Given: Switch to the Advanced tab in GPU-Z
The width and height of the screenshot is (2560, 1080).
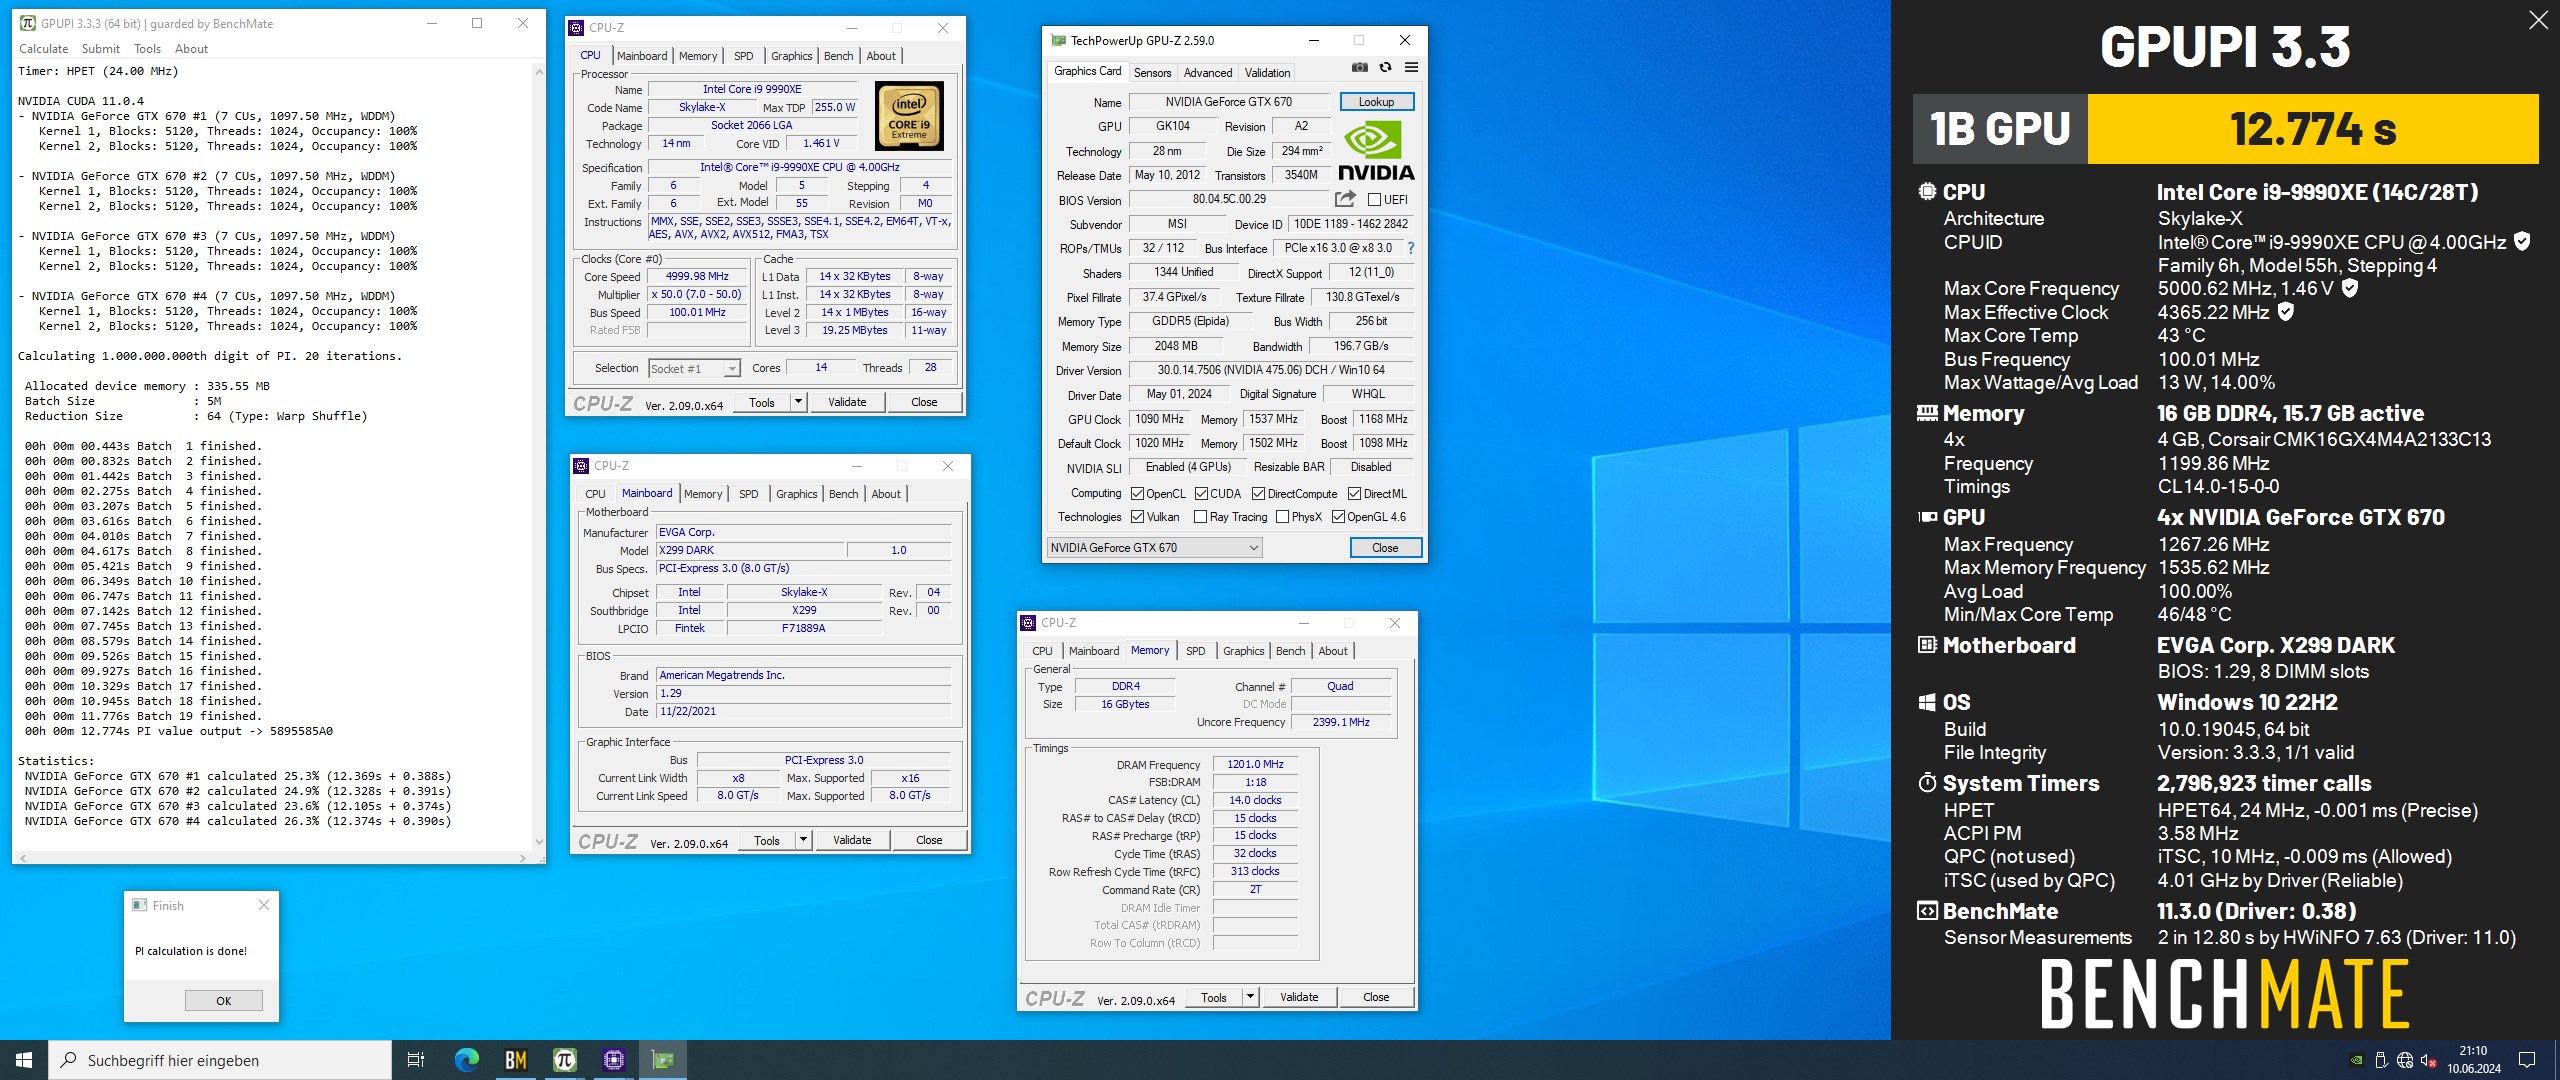Looking at the screenshot, I should [1208, 72].
